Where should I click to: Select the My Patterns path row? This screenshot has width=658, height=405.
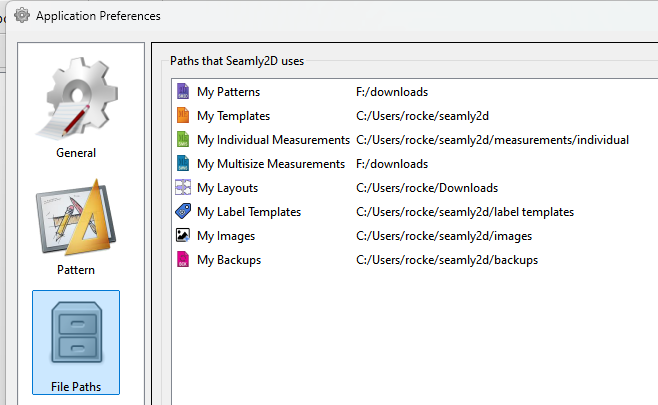click(x=228, y=92)
